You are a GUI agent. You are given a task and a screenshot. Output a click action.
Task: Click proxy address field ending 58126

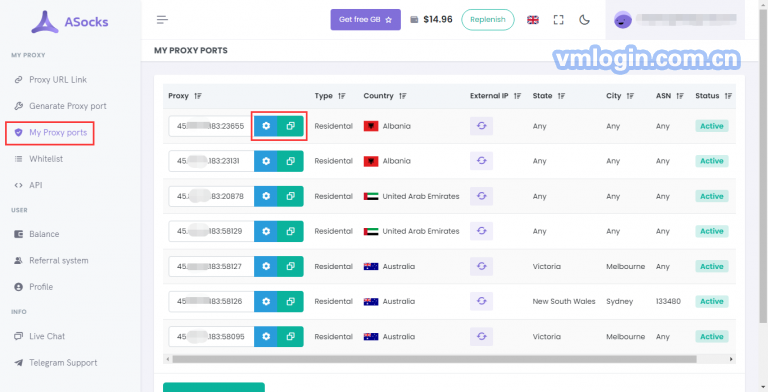211,301
